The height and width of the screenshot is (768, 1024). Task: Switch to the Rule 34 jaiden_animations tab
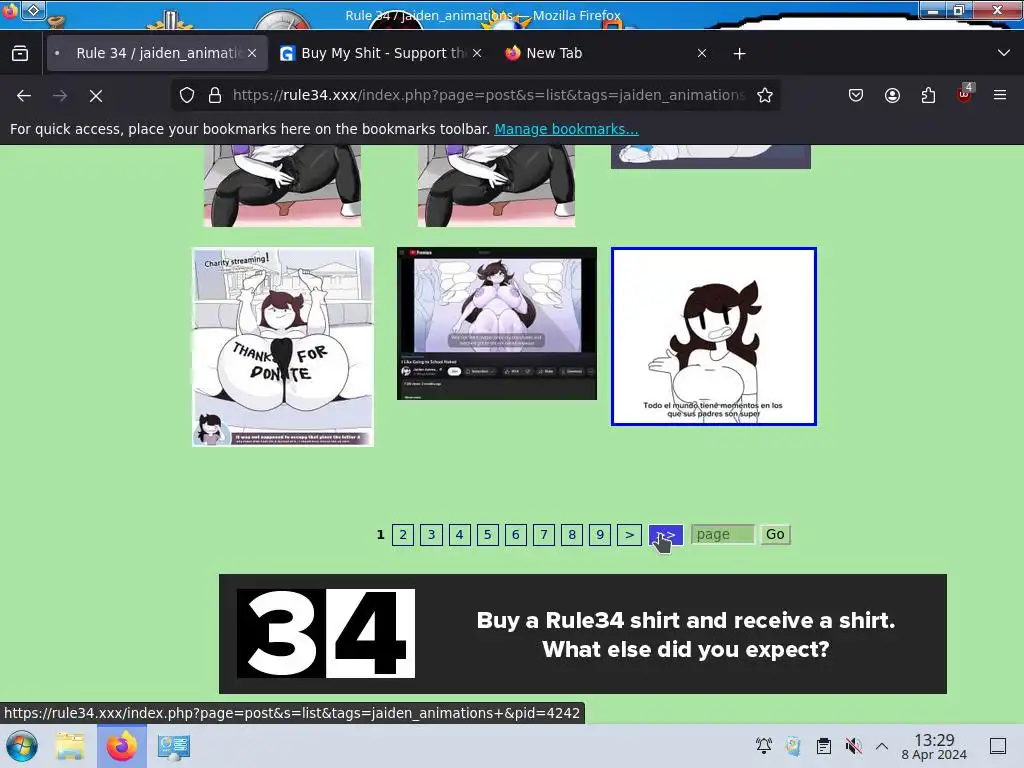coord(157,54)
